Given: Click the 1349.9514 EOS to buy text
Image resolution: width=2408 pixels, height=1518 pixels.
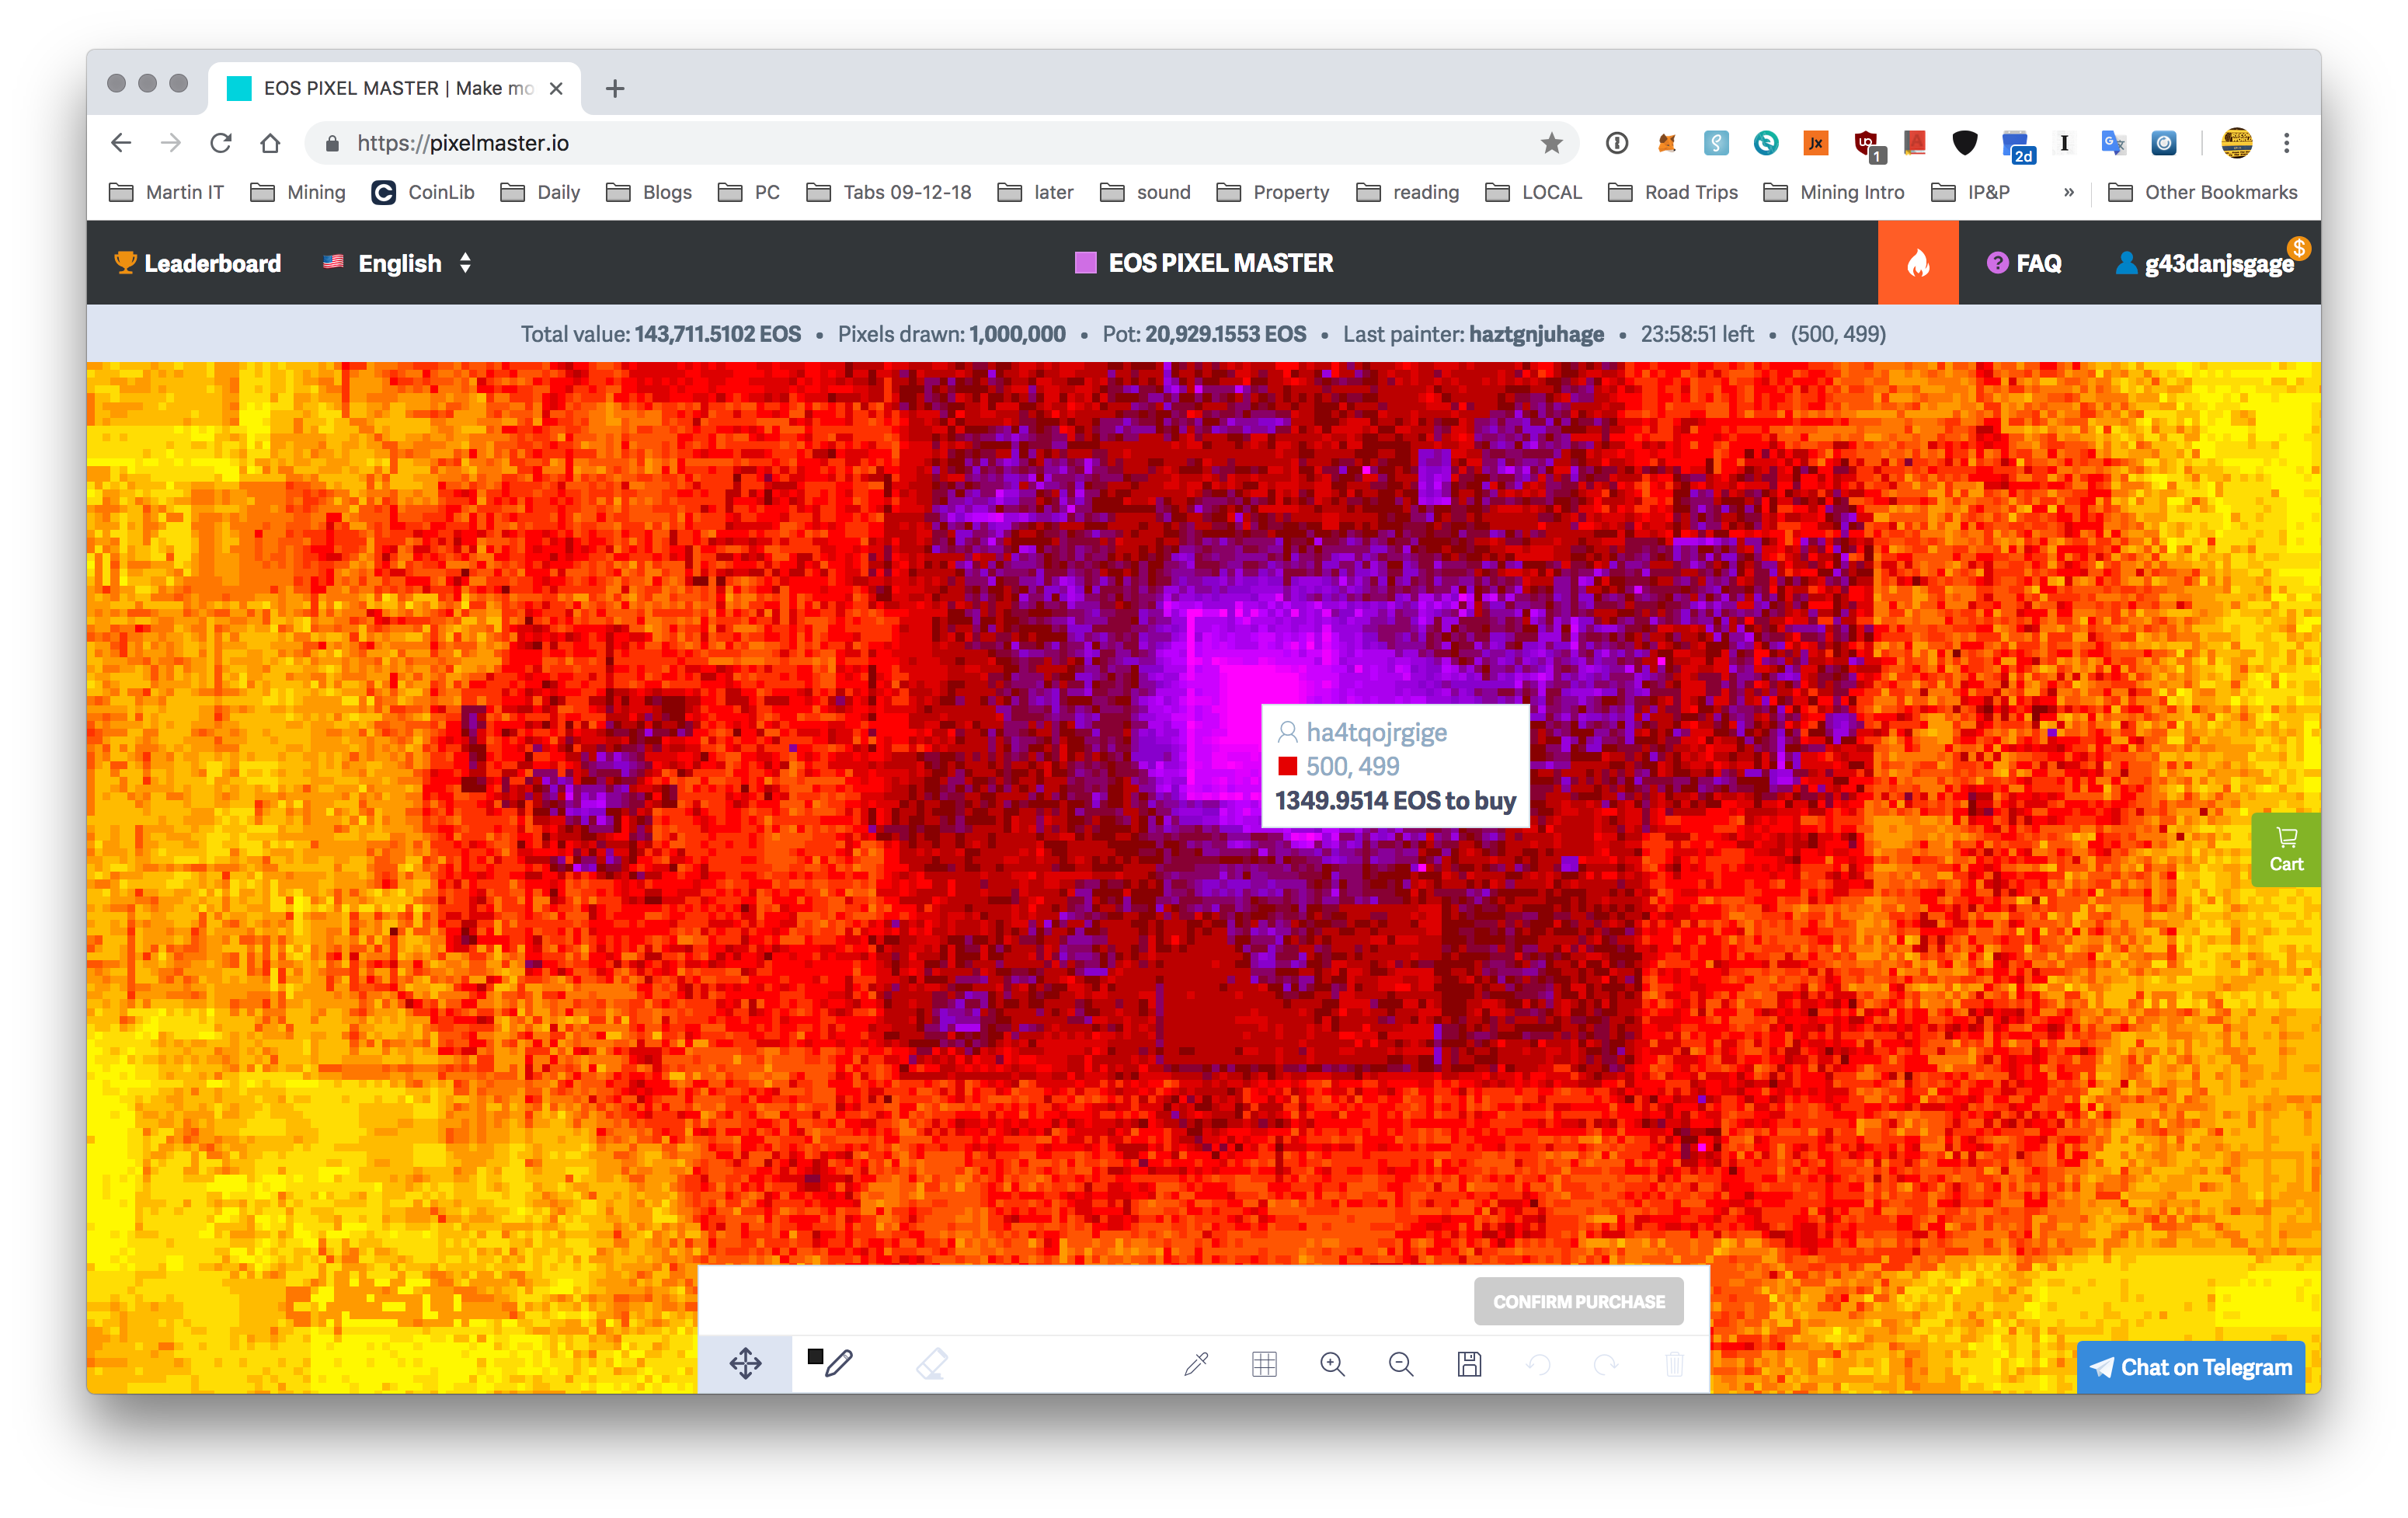Looking at the screenshot, I should coord(1395,800).
